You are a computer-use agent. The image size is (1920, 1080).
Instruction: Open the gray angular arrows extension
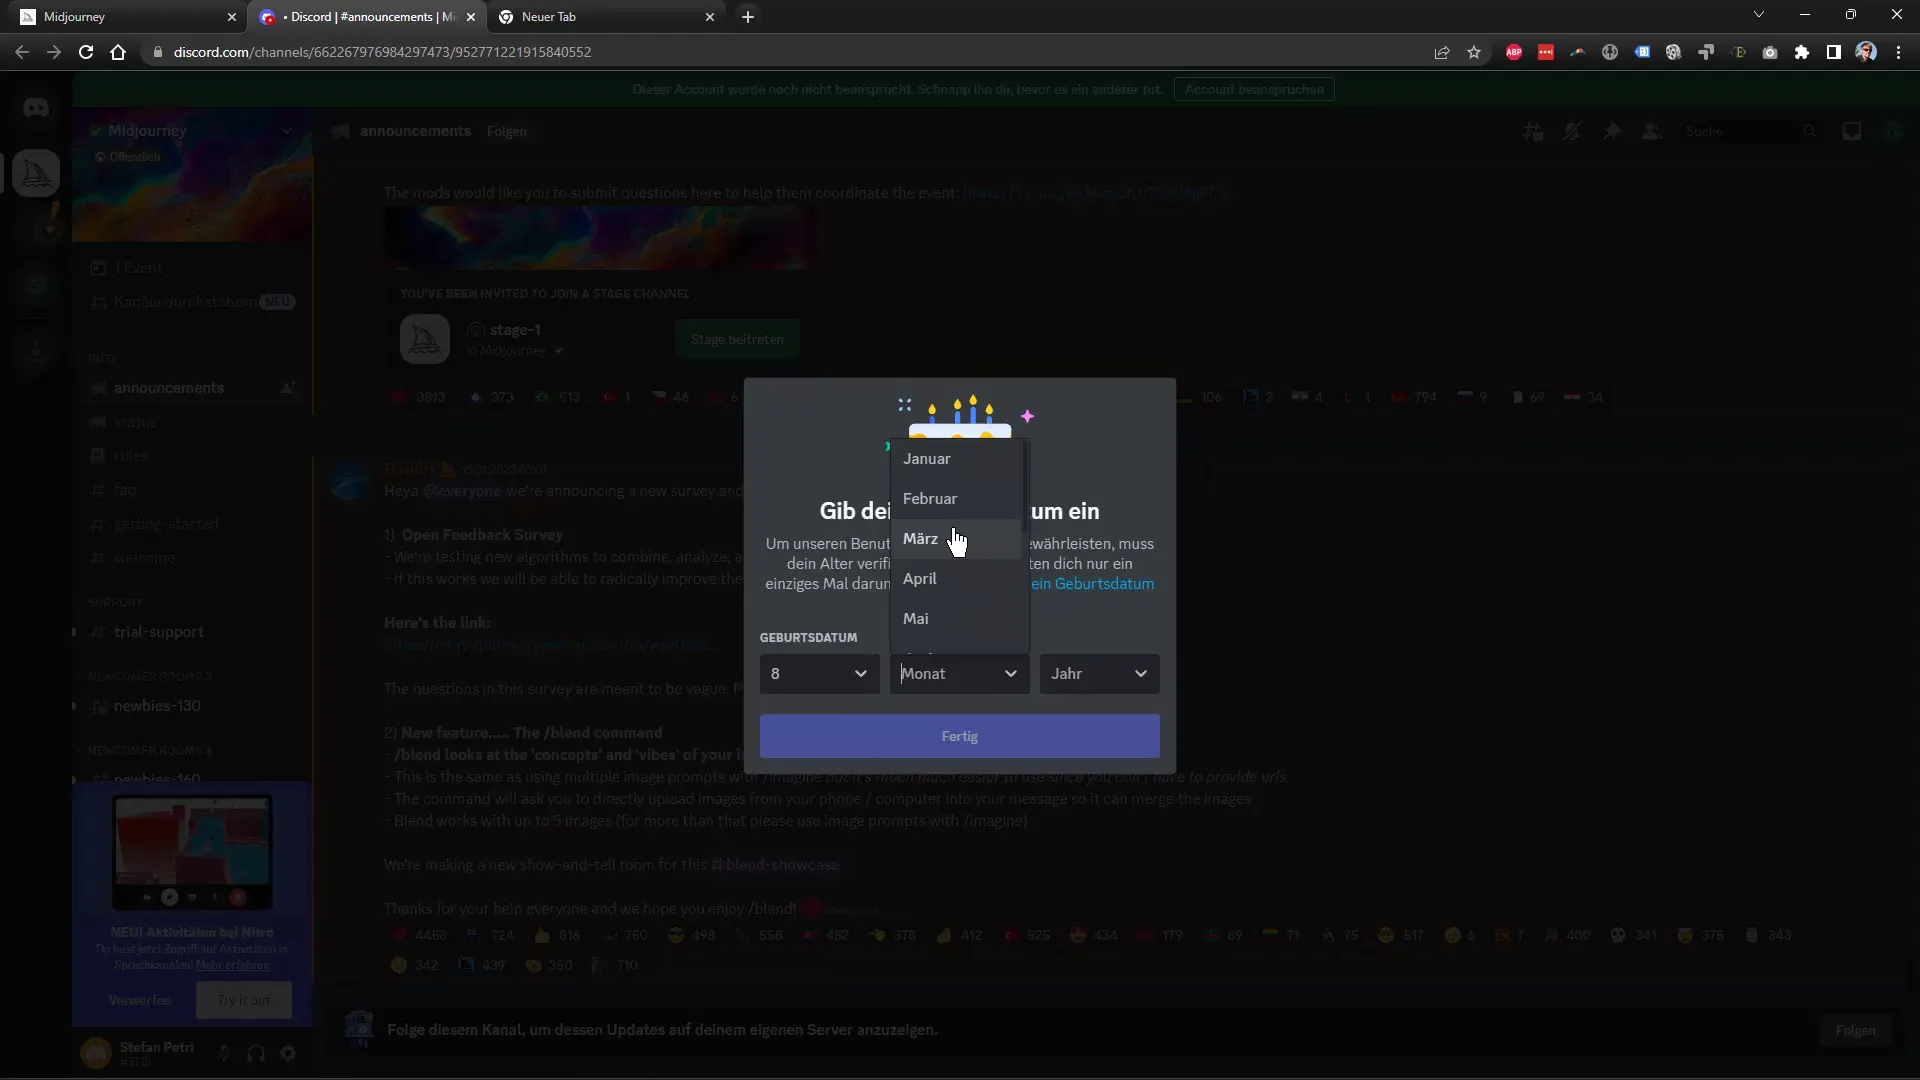click(x=1706, y=52)
